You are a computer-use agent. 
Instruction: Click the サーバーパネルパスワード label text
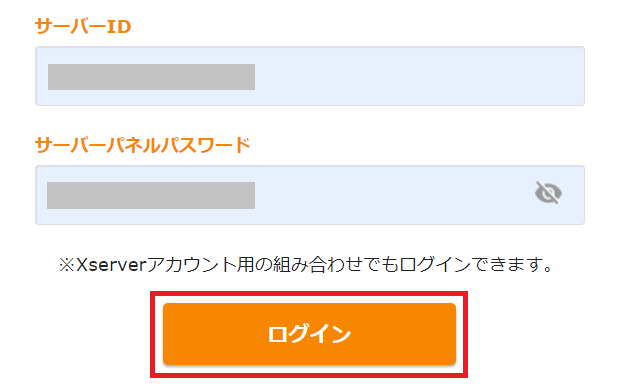click(x=143, y=145)
